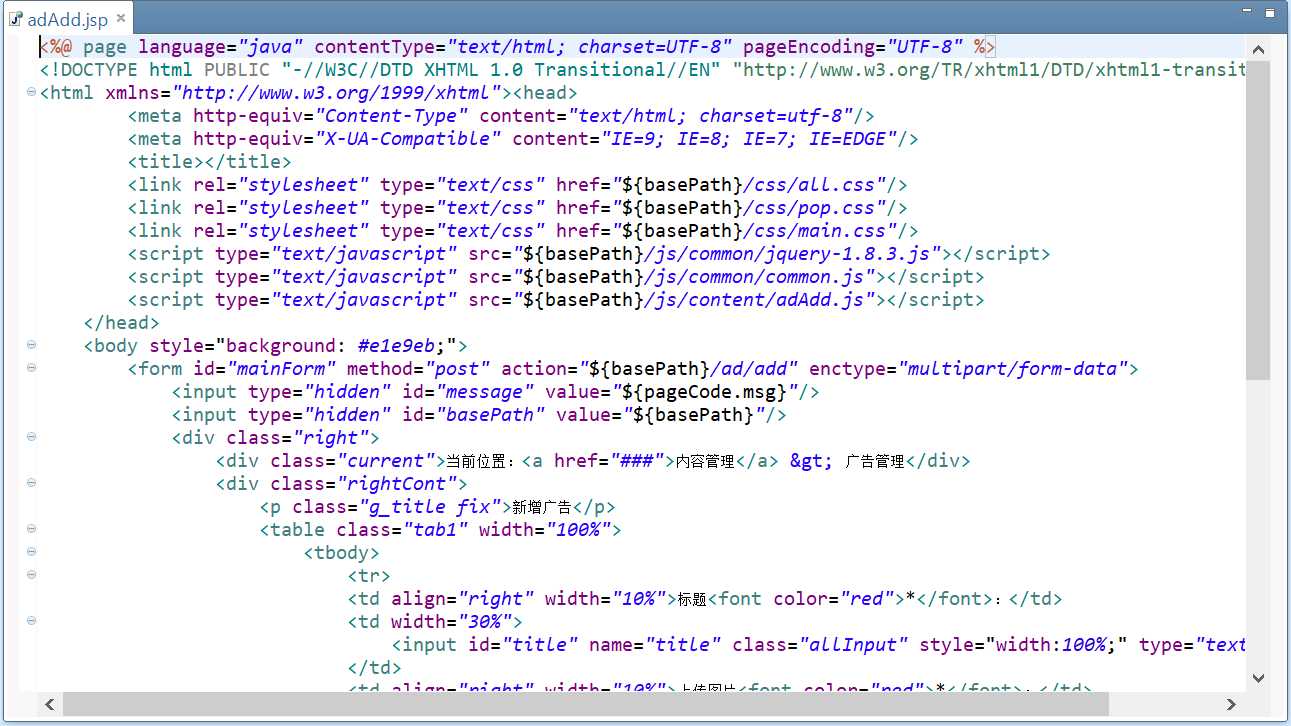Collapse the tbody fold marker

click(x=31, y=552)
